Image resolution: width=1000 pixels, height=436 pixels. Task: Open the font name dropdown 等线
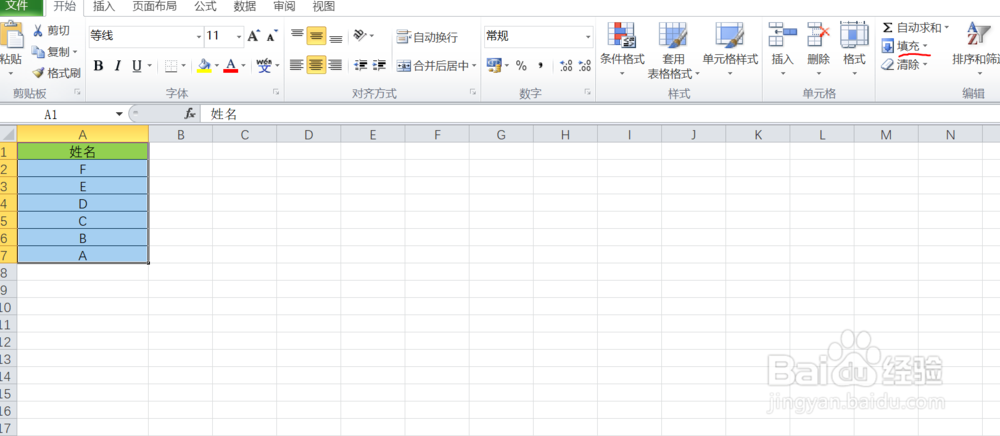click(199, 36)
